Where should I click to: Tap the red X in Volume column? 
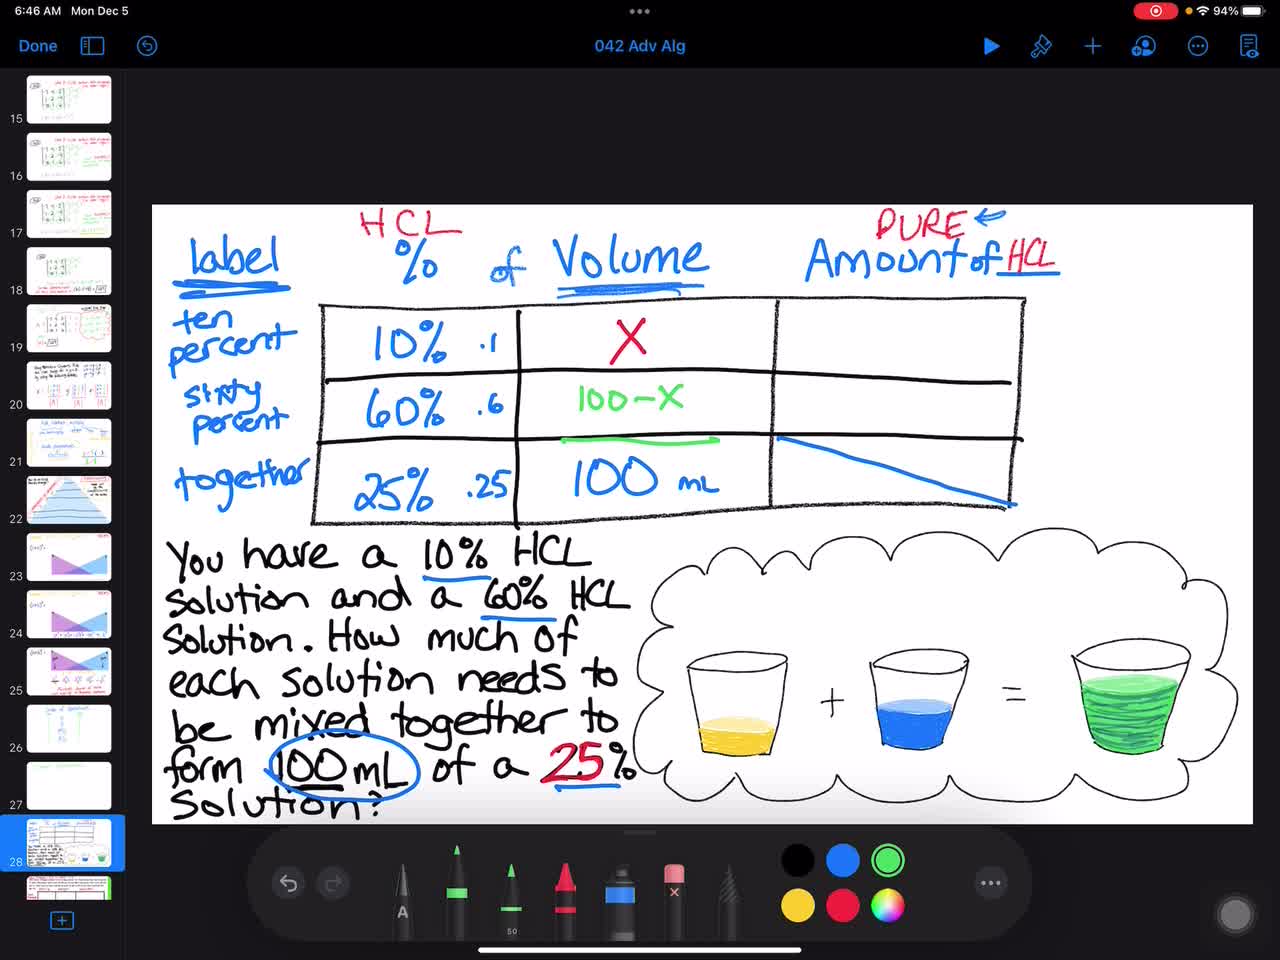tap(629, 340)
